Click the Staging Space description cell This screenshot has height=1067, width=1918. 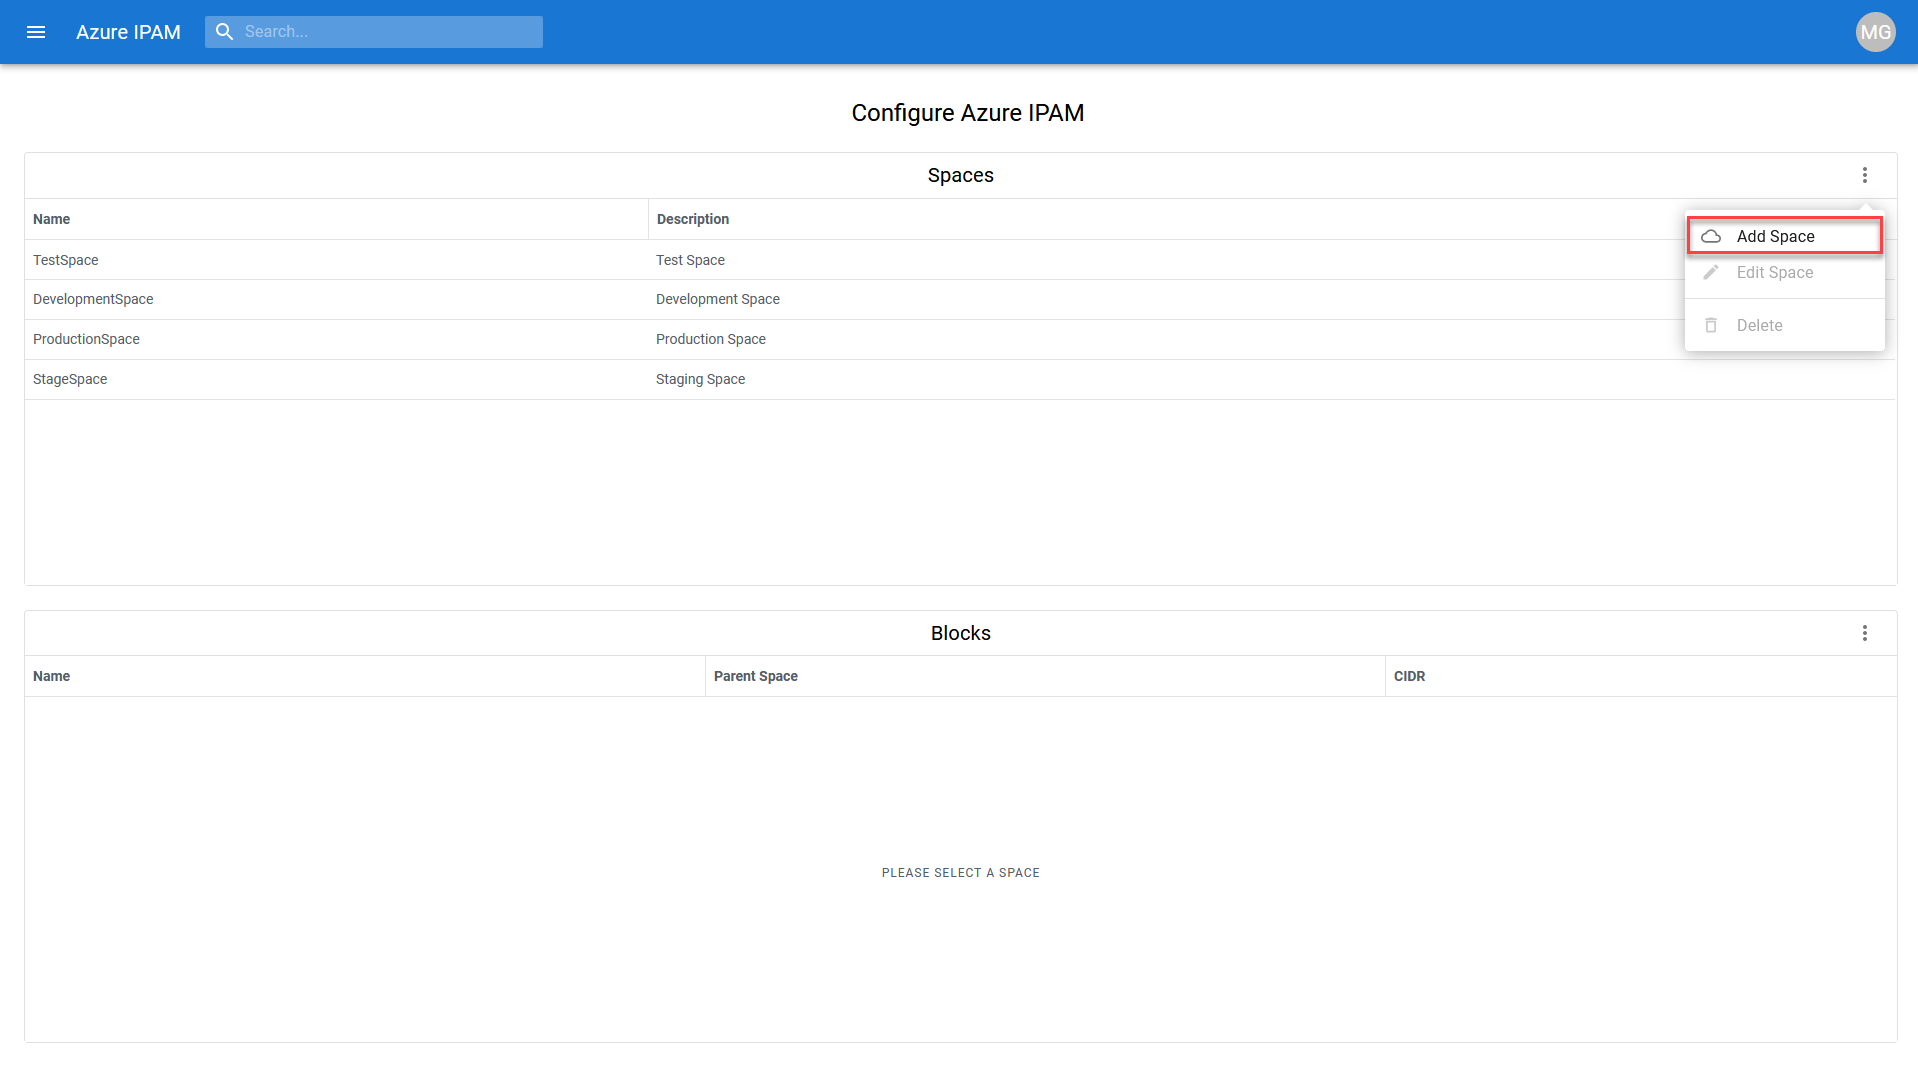click(700, 379)
